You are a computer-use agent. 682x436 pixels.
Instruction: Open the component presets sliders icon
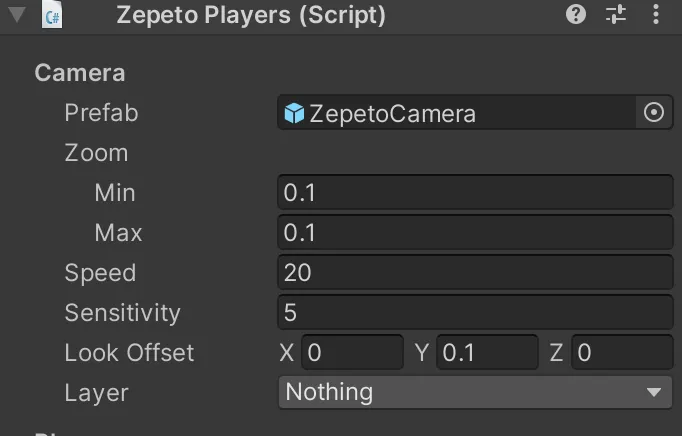pyautogui.click(x=616, y=15)
